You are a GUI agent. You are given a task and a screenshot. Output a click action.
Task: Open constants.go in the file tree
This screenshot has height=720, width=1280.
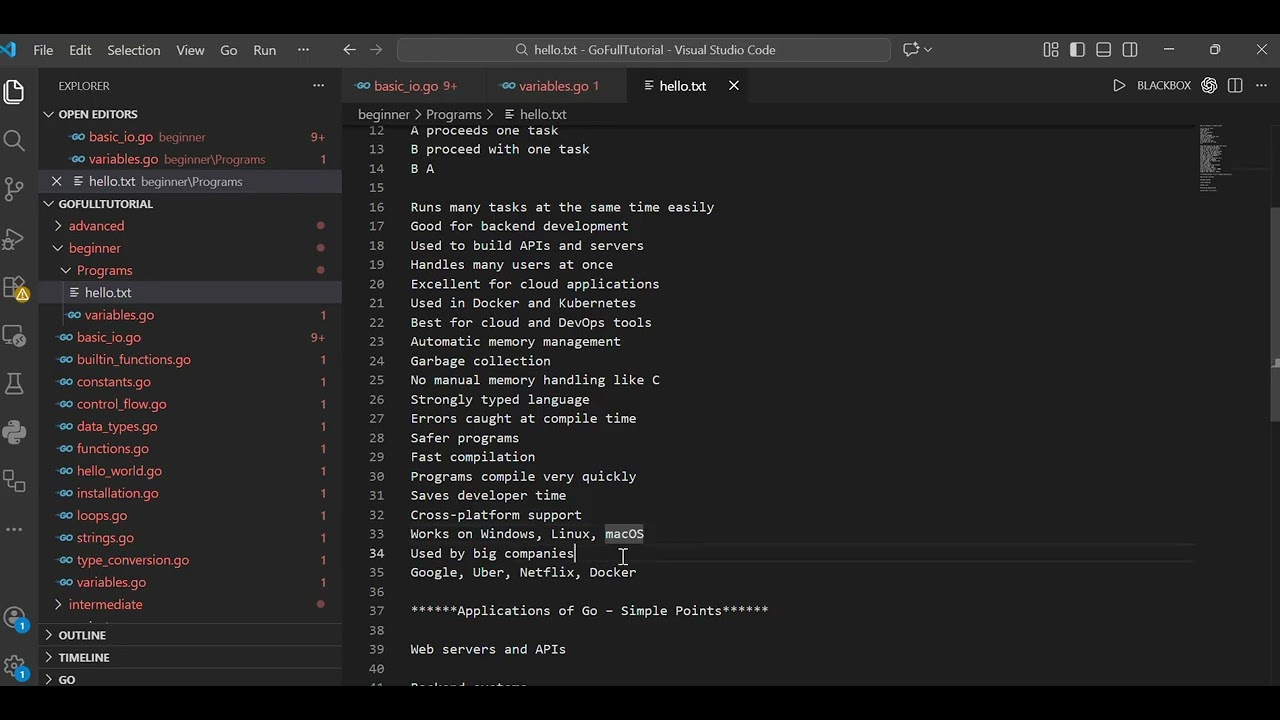tap(113, 382)
